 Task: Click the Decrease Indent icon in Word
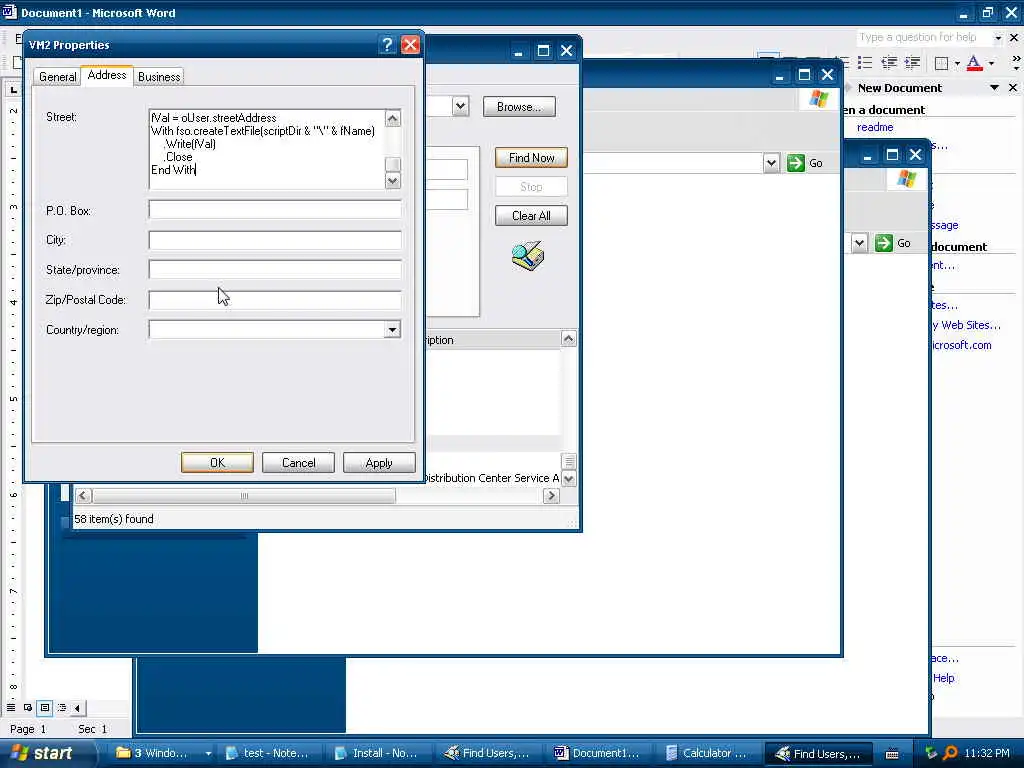pos(889,63)
